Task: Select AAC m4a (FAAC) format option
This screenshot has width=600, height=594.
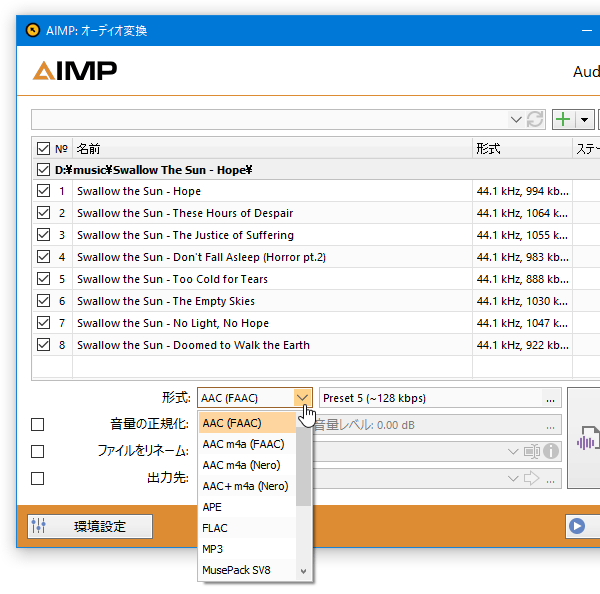Action: [x=247, y=444]
